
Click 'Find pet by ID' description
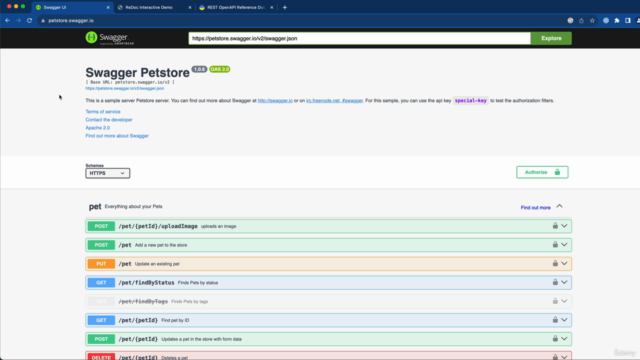point(175,320)
